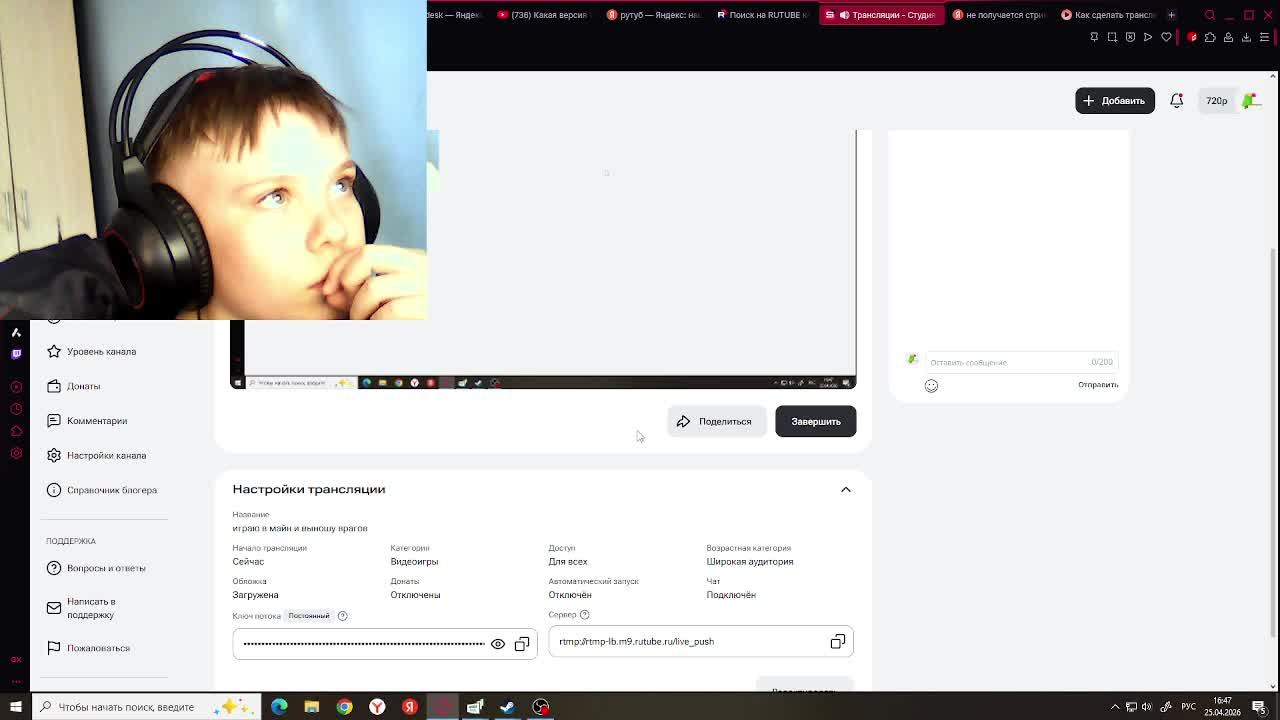Click the settings gear in browser sidebar

16,453
